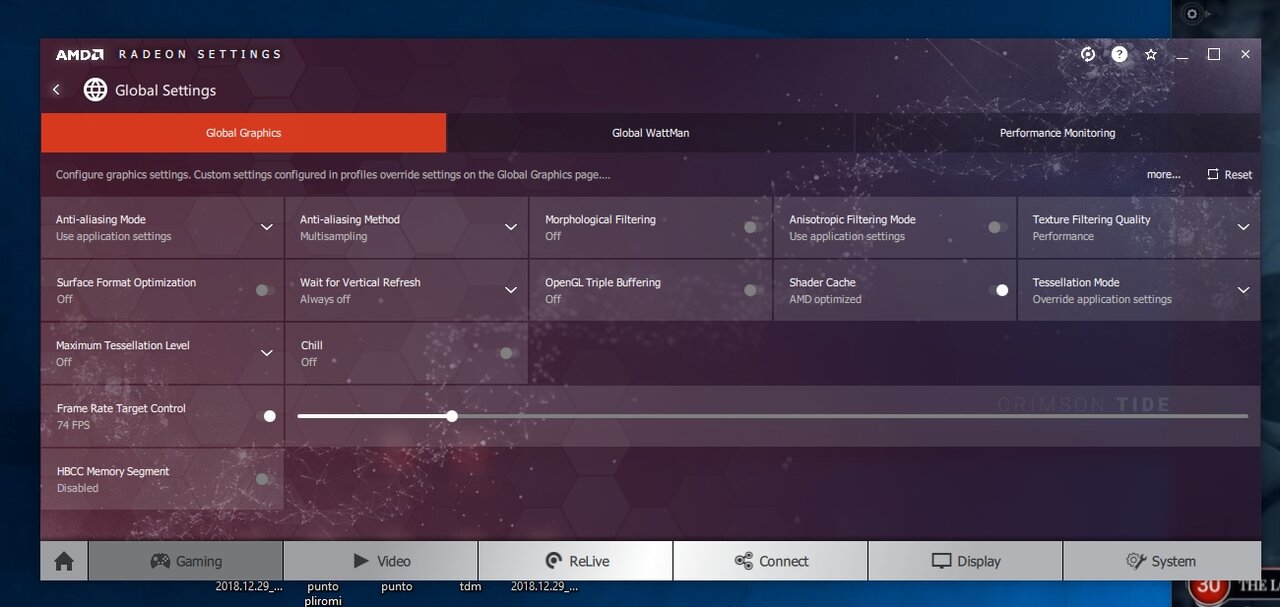Turn off the Shader Cache toggle
The width and height of the screenshot is (1280, 607).
pyautogui.click(x=998, y=290)
